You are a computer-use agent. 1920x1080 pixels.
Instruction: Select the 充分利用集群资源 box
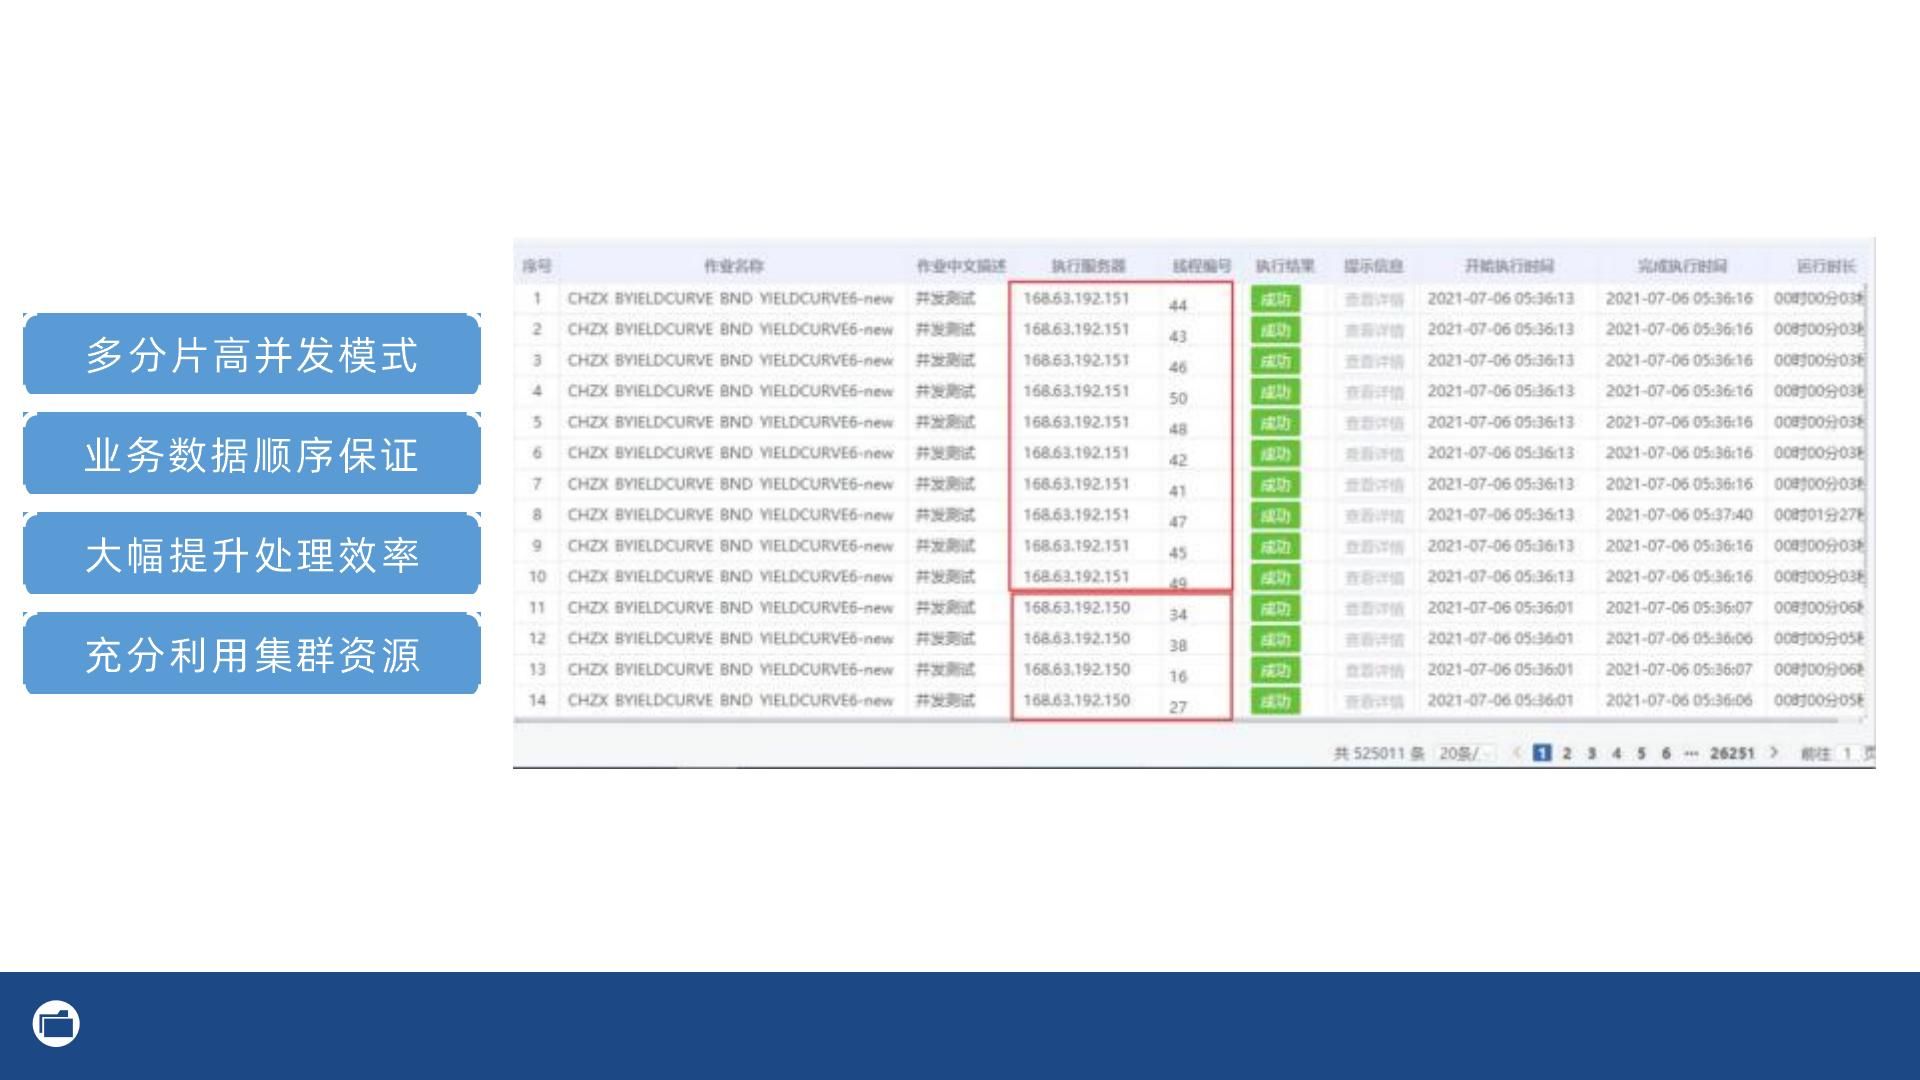click(252, 654)
